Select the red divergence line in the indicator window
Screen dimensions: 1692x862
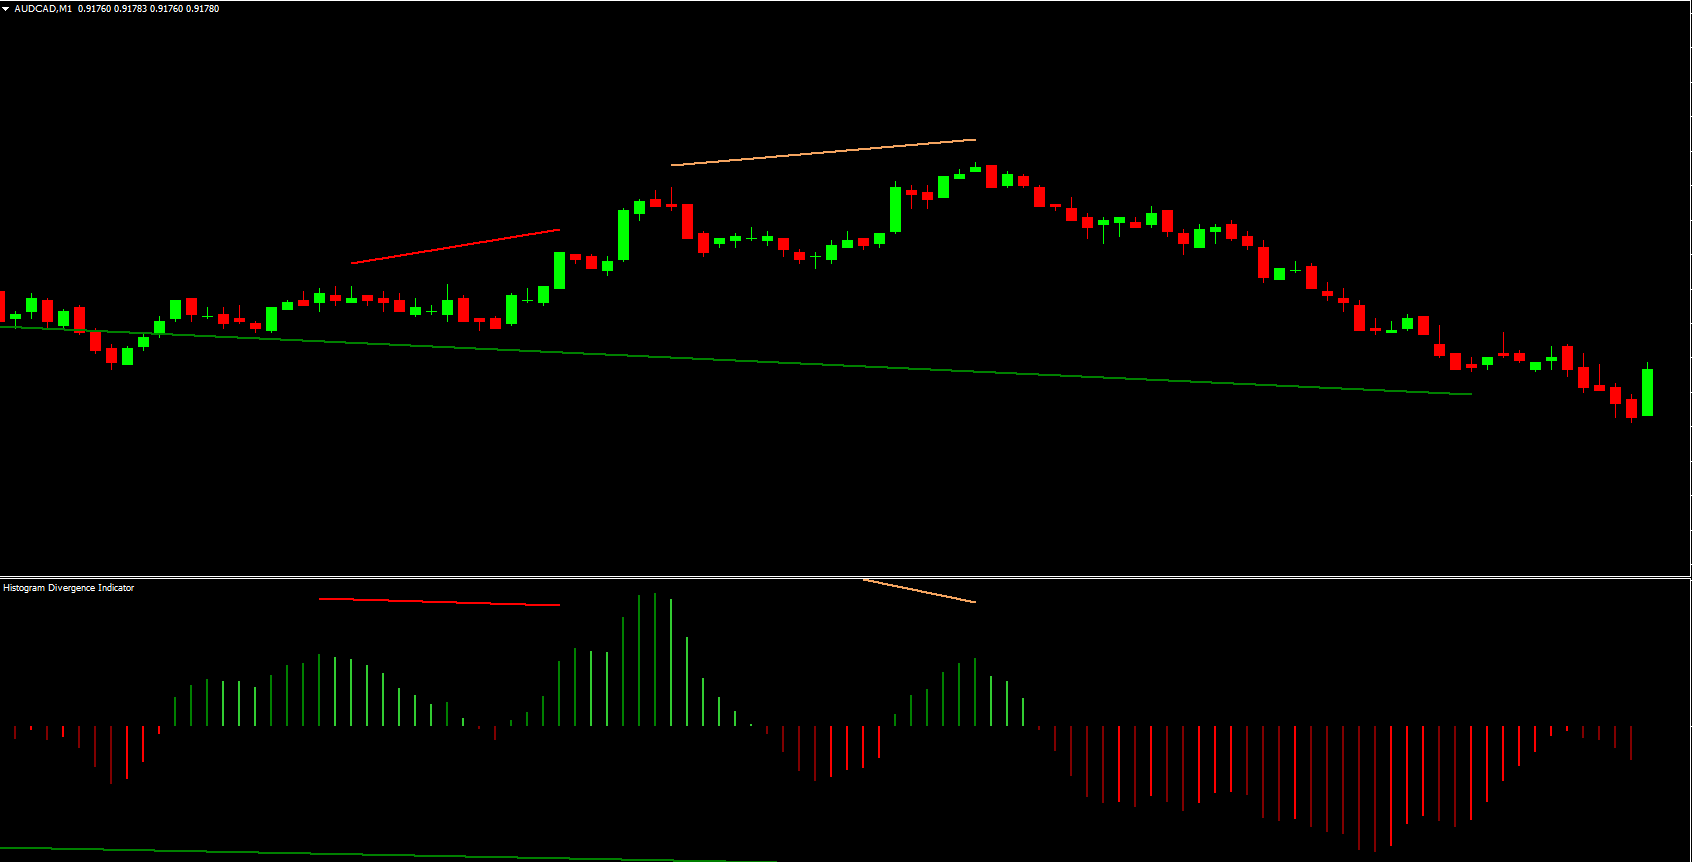[x=439, y=602]
